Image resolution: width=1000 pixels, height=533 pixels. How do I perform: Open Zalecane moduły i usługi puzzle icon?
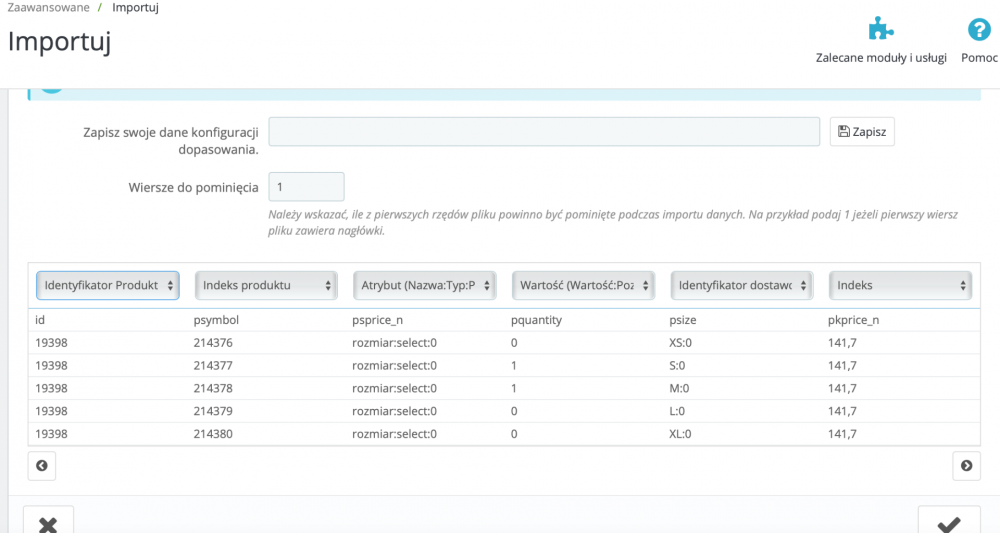(x=880, y=30)
